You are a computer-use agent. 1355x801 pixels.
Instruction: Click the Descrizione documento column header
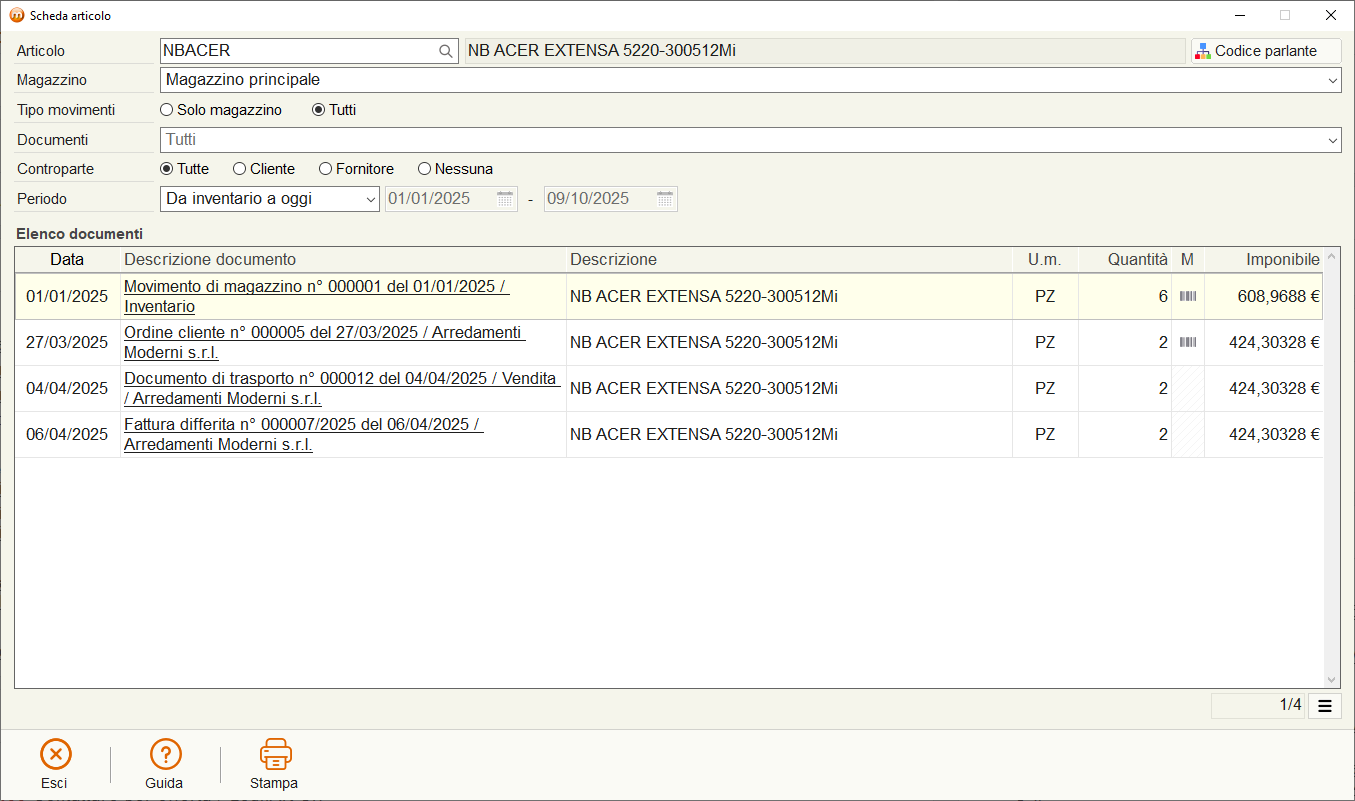coord(344,259)
